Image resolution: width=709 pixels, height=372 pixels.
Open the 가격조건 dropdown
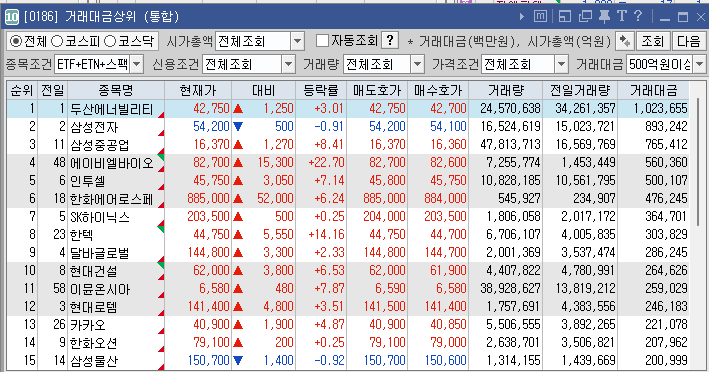click(x=561, y=65)
